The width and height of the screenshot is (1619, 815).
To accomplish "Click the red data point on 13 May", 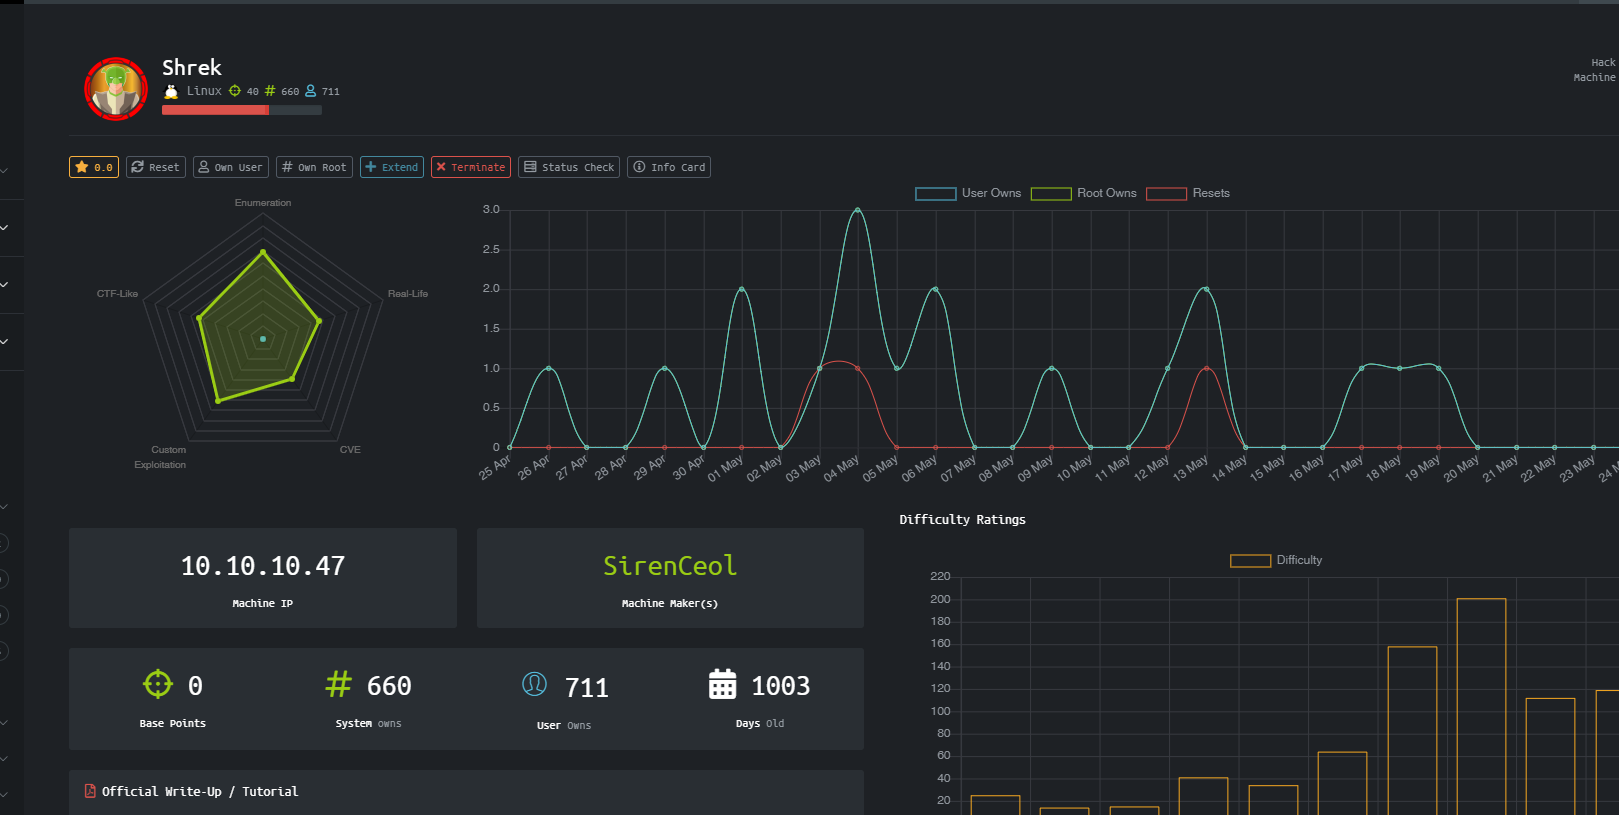I will click(x=1207, y=369).
